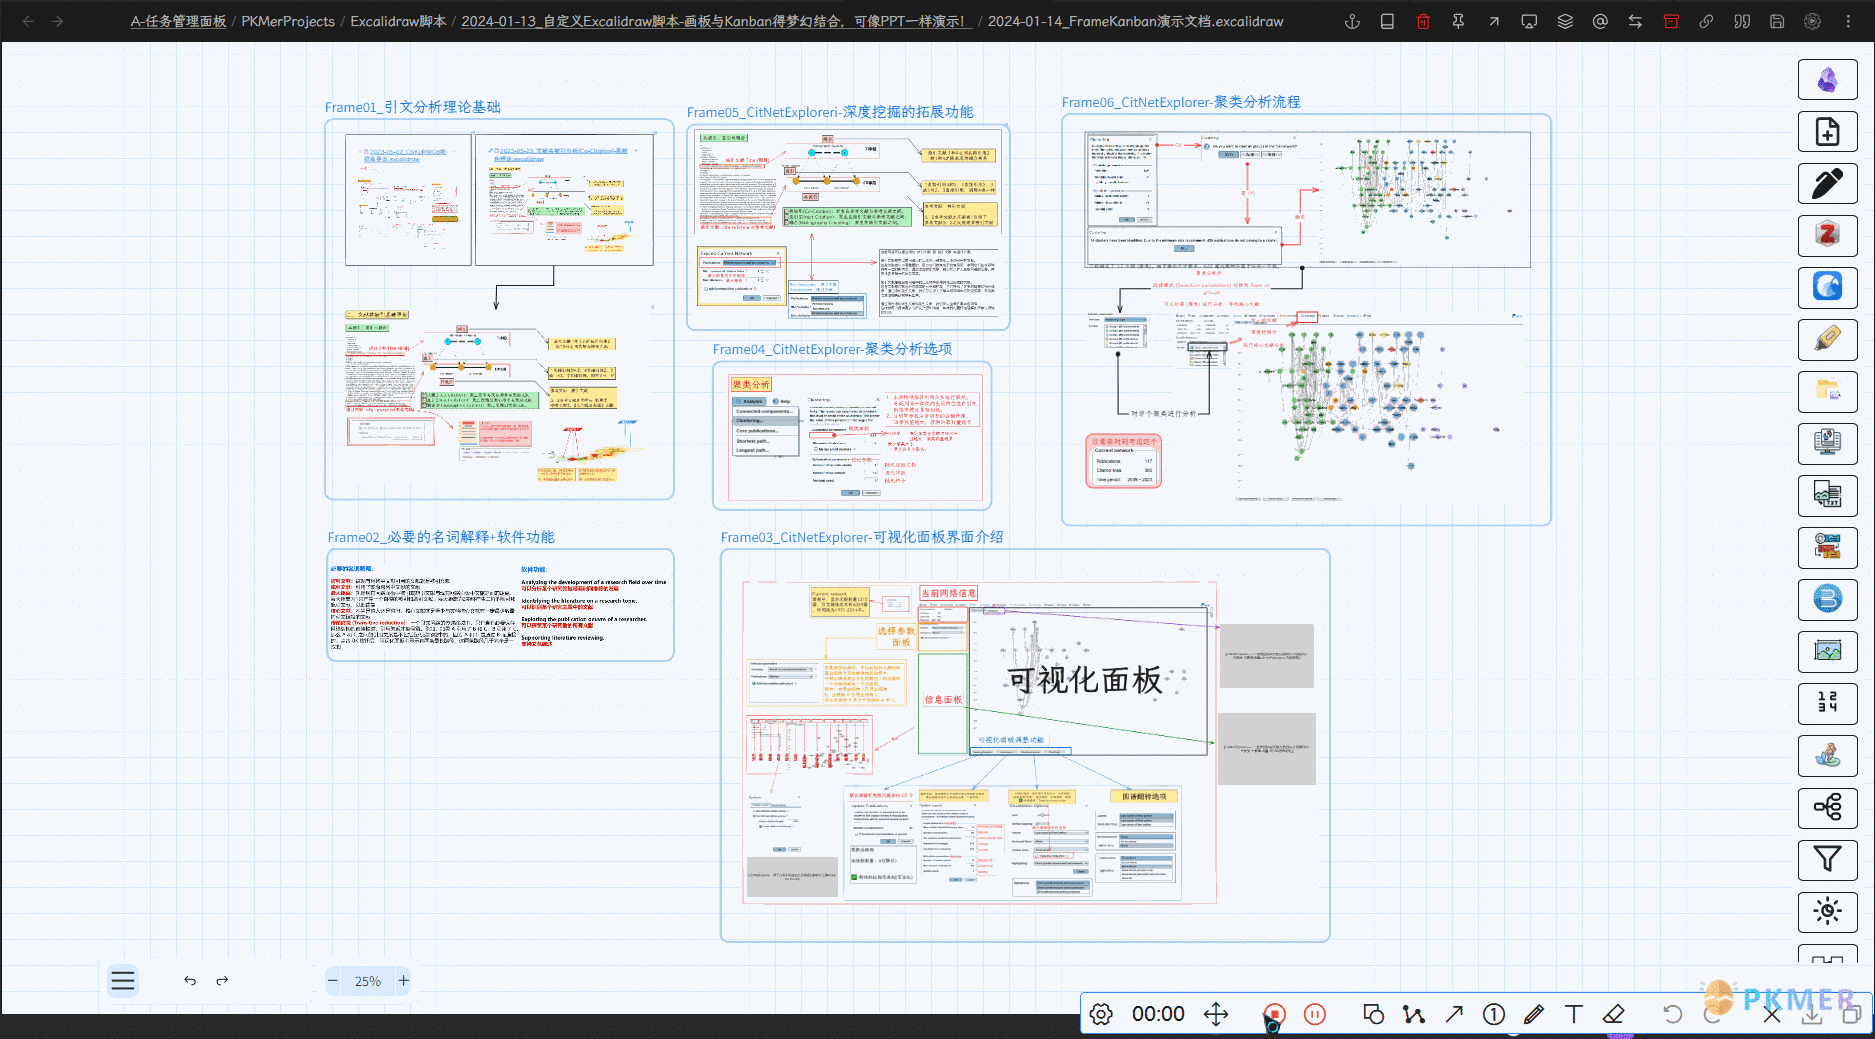Click the @ symbol icon
The width and height of the screenshot is (1875, 1039).
(1600, 21)
